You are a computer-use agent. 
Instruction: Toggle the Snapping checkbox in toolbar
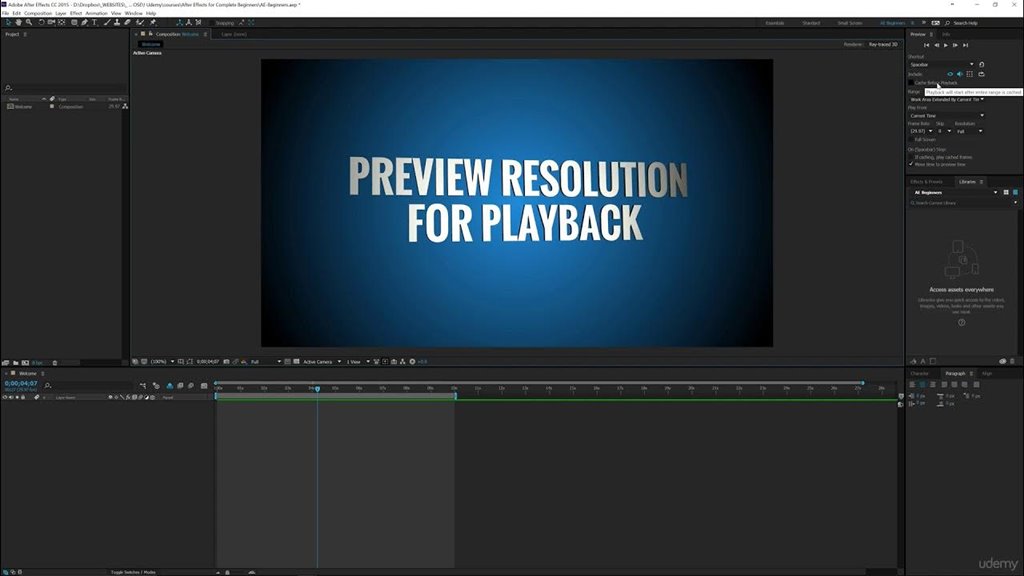click(212, 23)
